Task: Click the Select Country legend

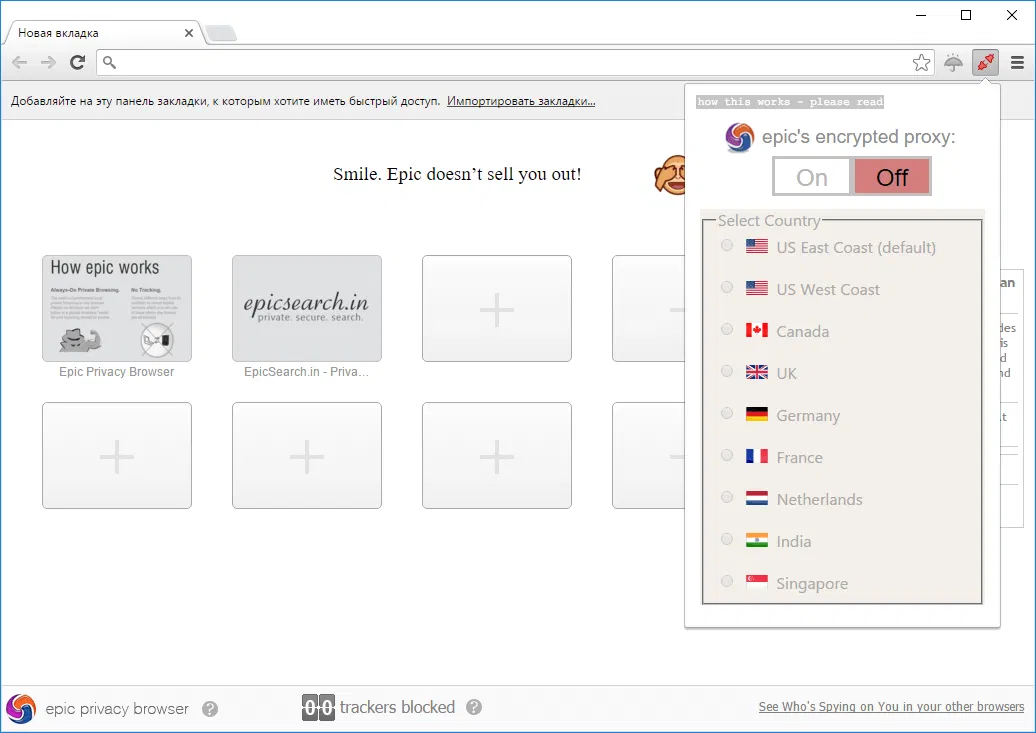Action: 769,221
